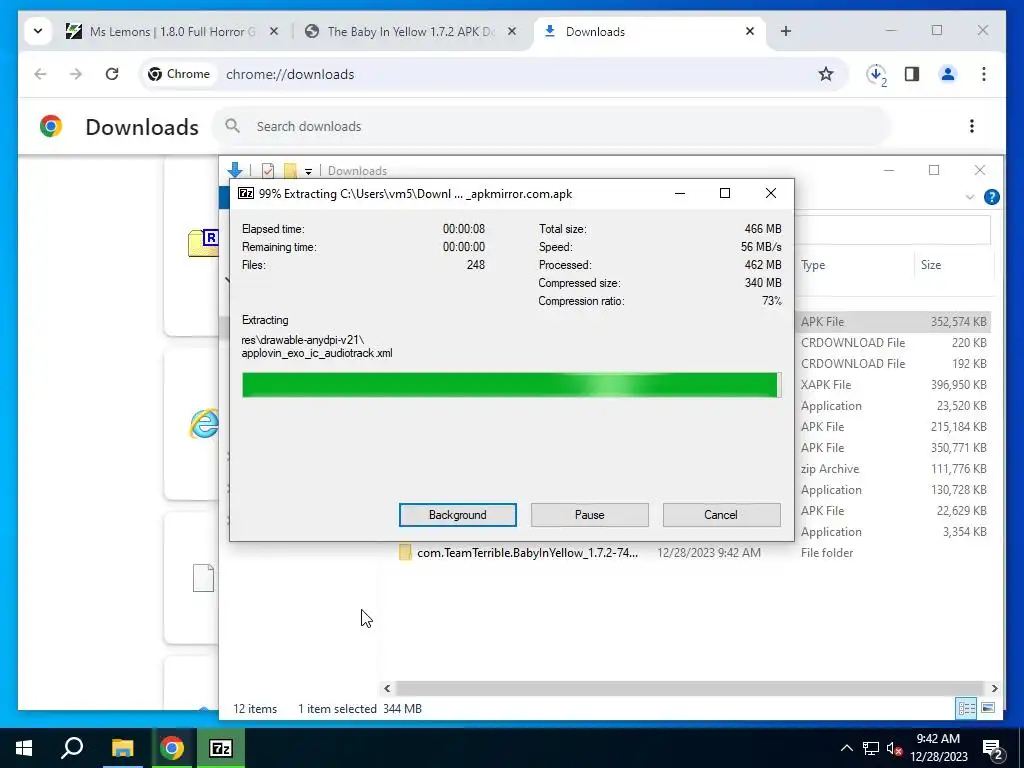The width and height of the screenshot is (1024, 768).
Task: Switch to The Baby In Yellow tab
Action: coord(410,31)
